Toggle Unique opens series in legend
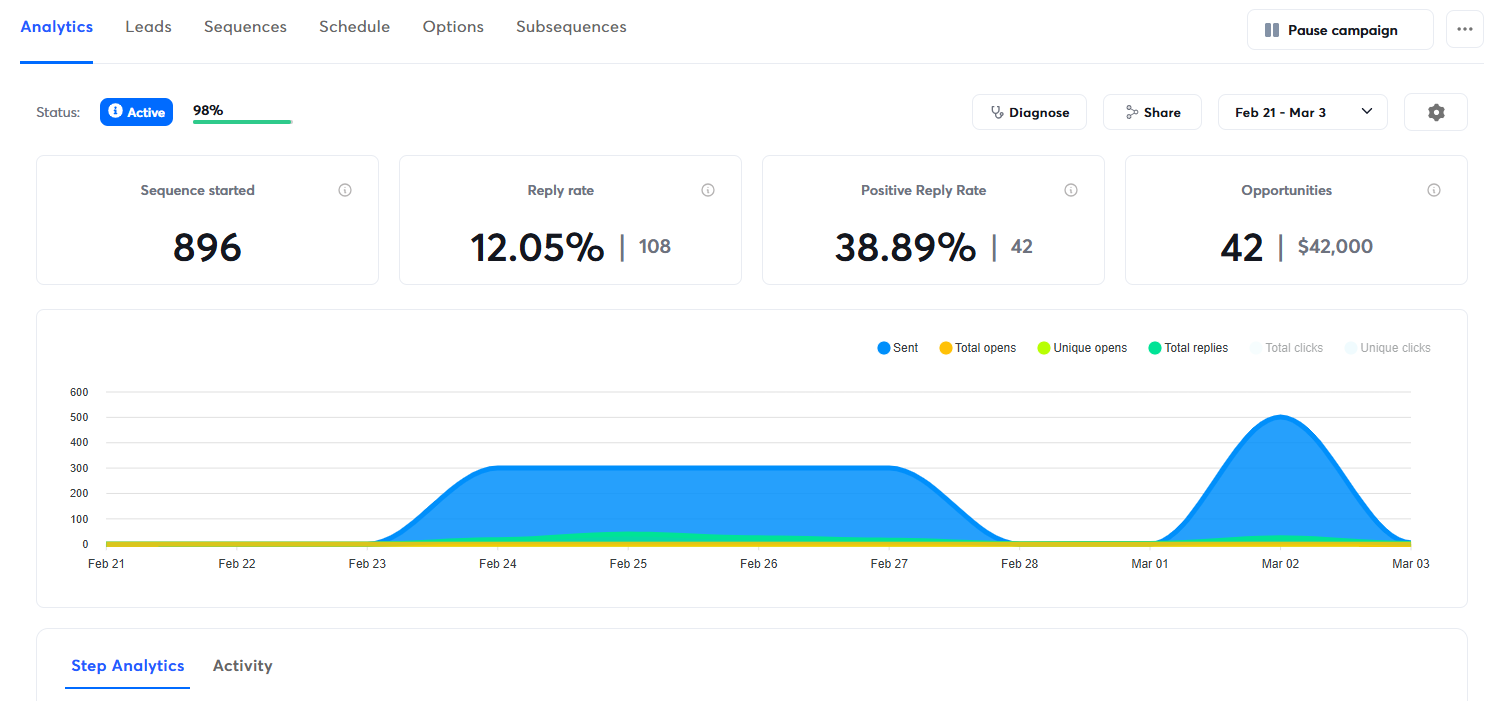Image resolution: width=1509 pixels, height=701 pixels. (x=1082, y=348)
